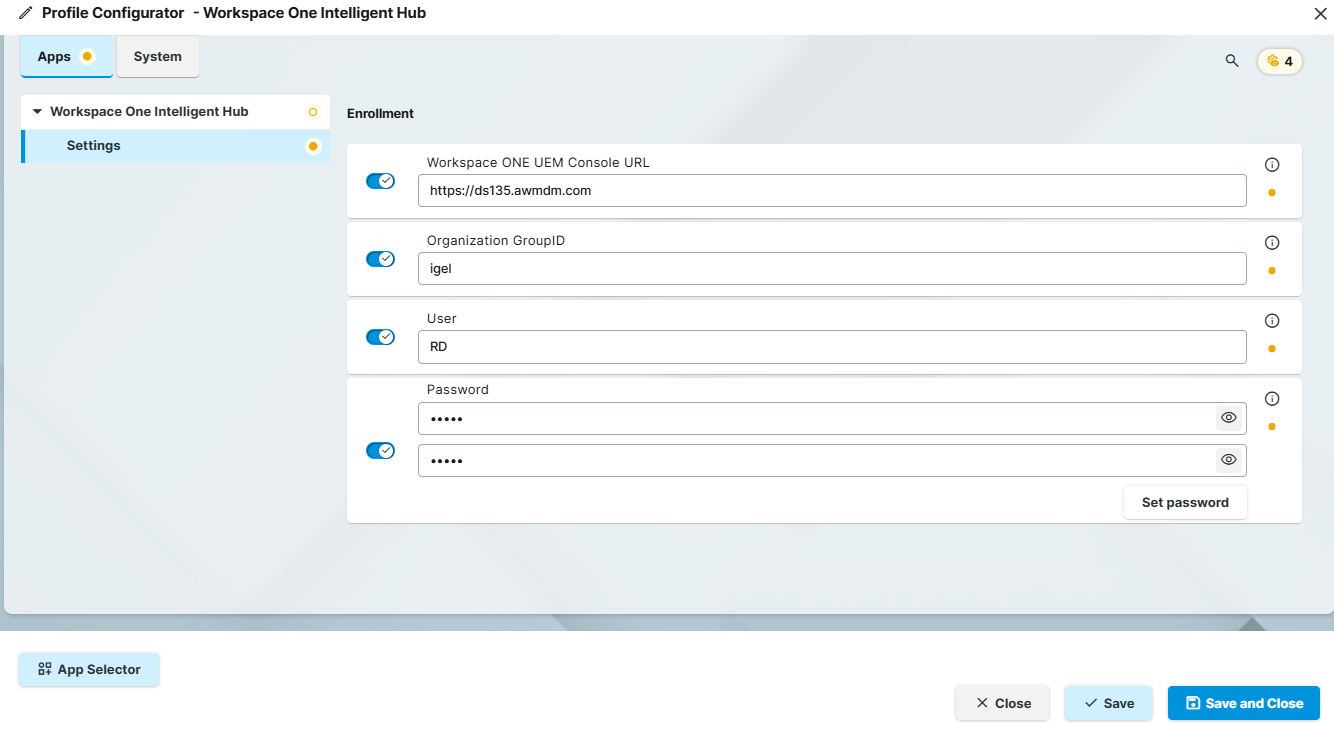Click the info icon next to Workspace ONE UEM Console URL
Viewport: 1334px width, 729px height.
[1272, 163]
